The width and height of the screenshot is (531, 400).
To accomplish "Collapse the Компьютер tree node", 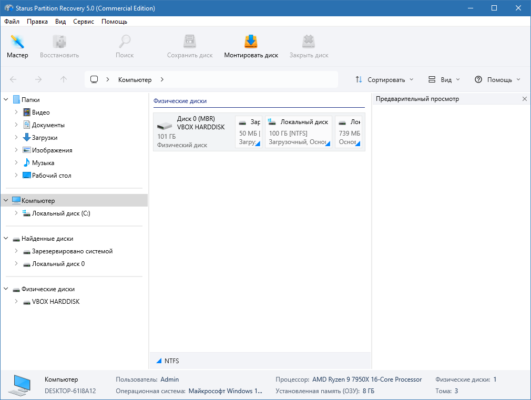I will coord(6,201).
